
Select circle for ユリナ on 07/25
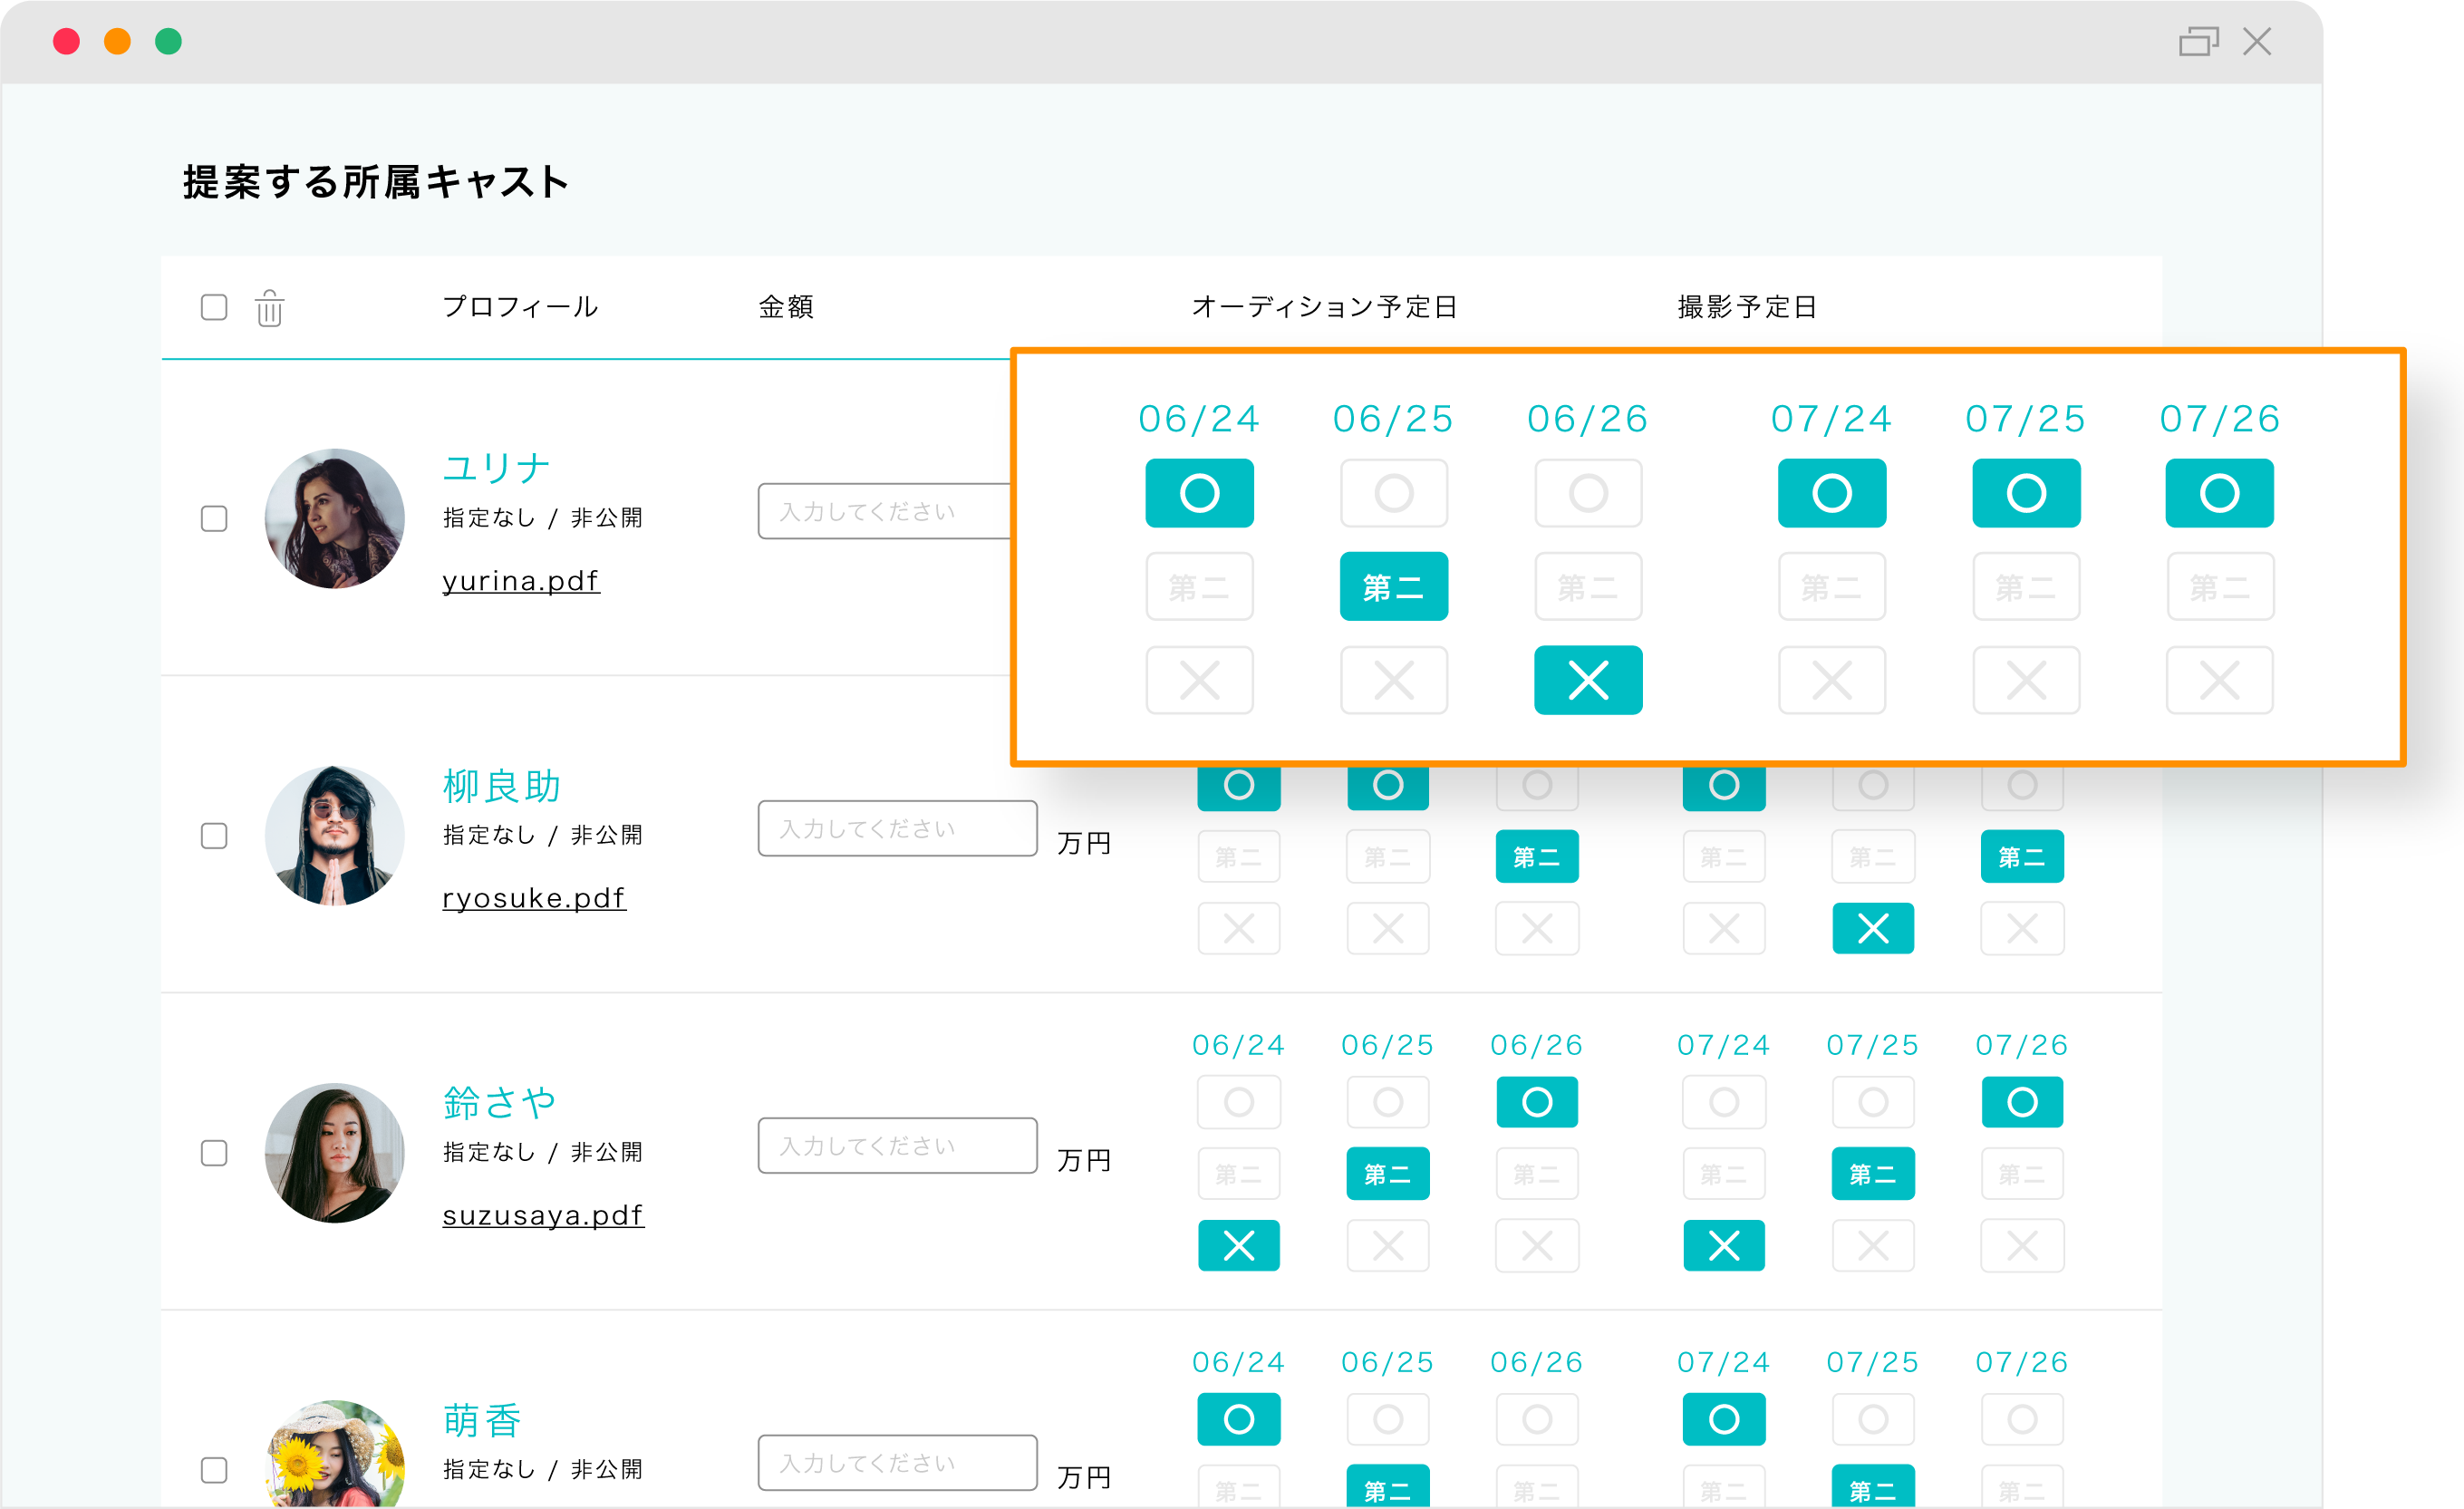(x=2026, y=493)
